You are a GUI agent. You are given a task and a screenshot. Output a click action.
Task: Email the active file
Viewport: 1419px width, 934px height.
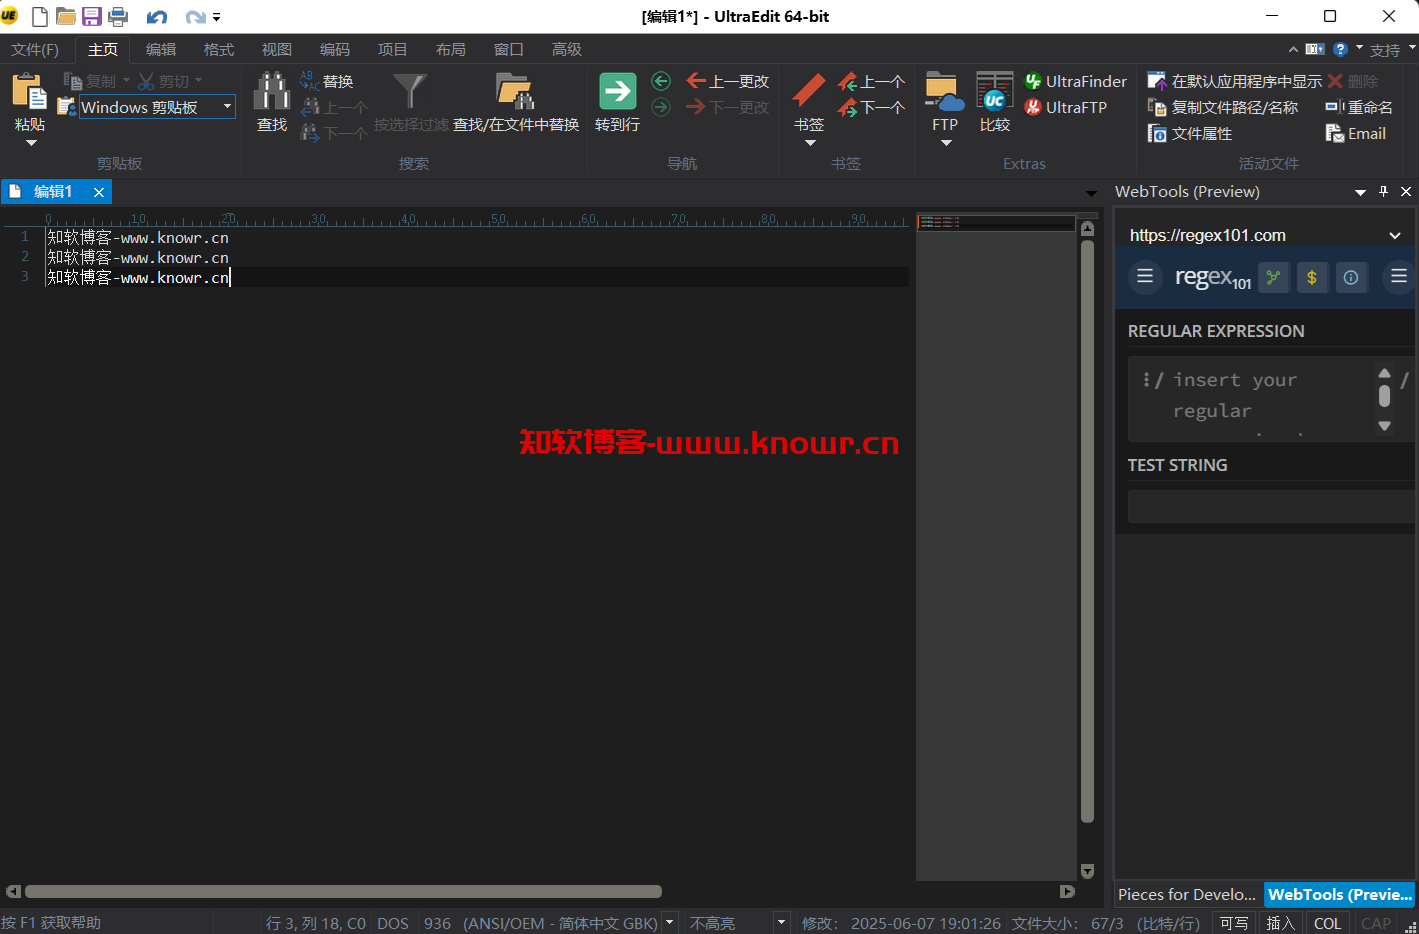pos(1356,133)
